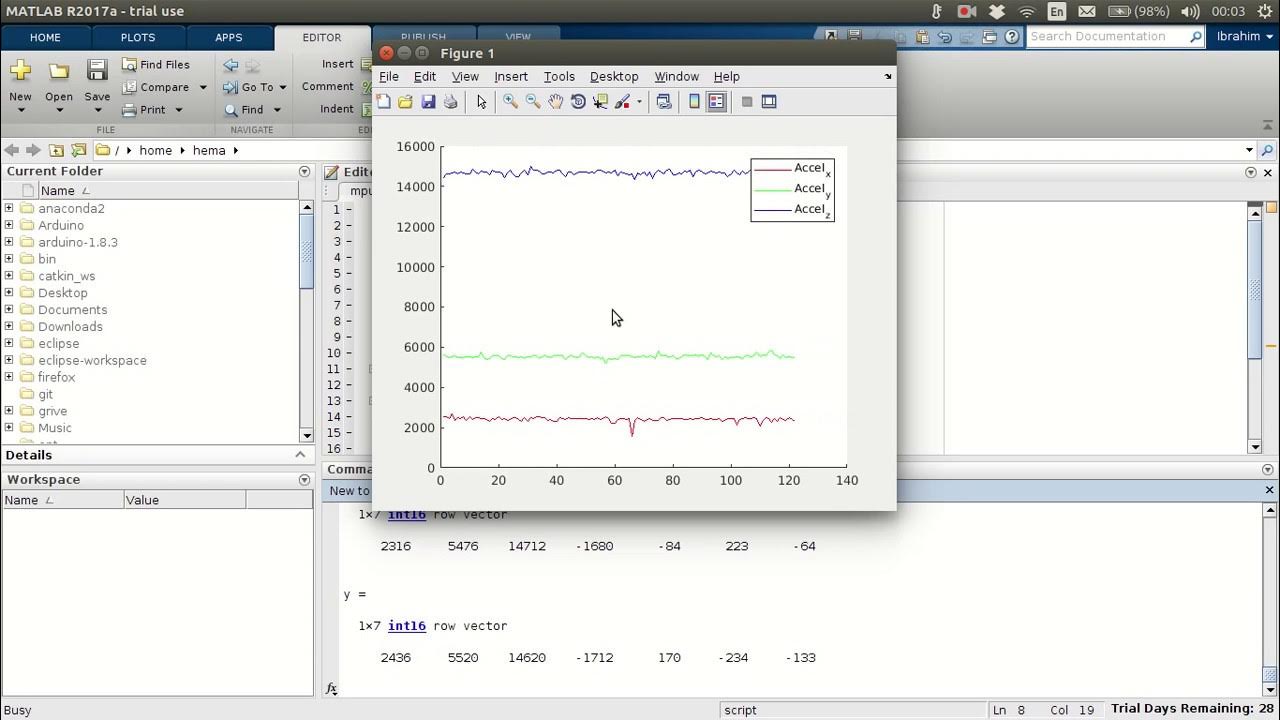Switch to the APPS tab in MATLAB
1280x720 pixels.
[x=229, y=37]
